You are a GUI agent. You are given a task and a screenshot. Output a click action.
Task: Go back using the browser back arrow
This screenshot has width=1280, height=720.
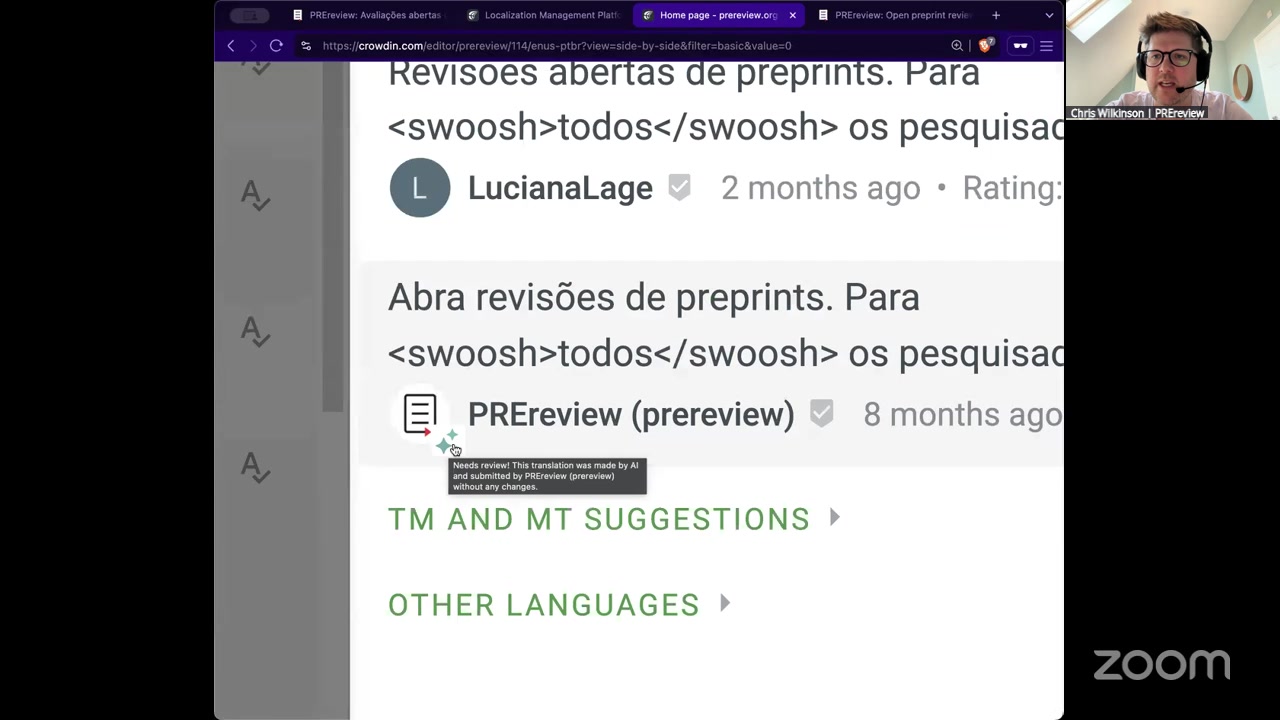[x=231, y=45]
